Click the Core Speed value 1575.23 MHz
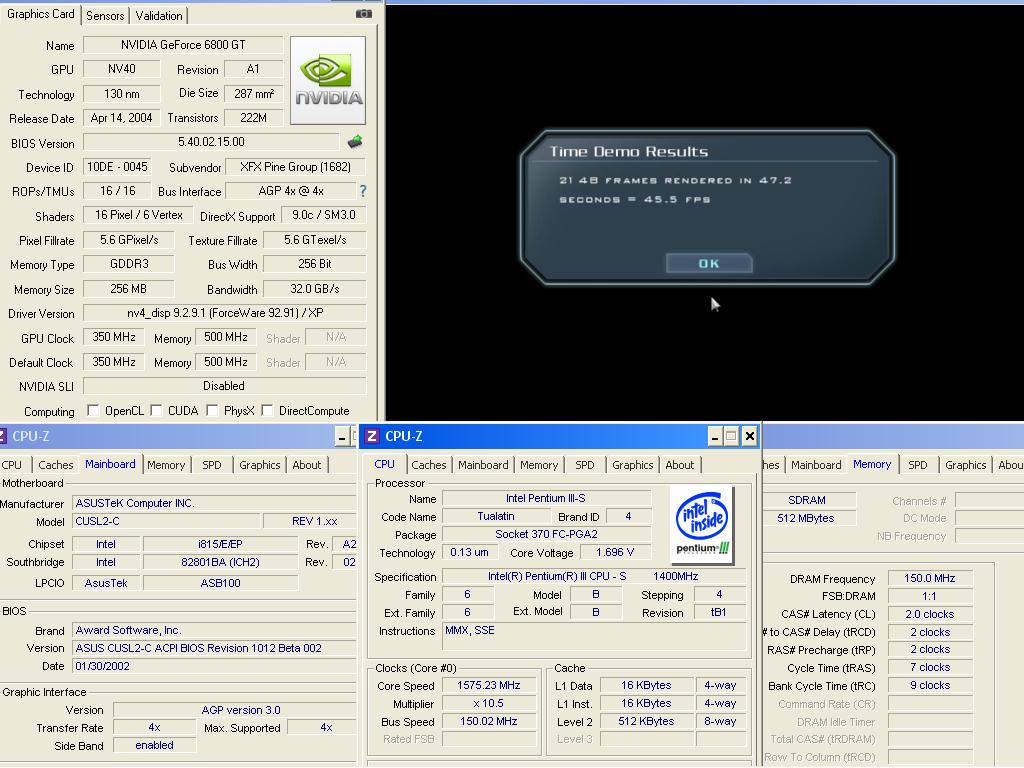 click(488, 685)
